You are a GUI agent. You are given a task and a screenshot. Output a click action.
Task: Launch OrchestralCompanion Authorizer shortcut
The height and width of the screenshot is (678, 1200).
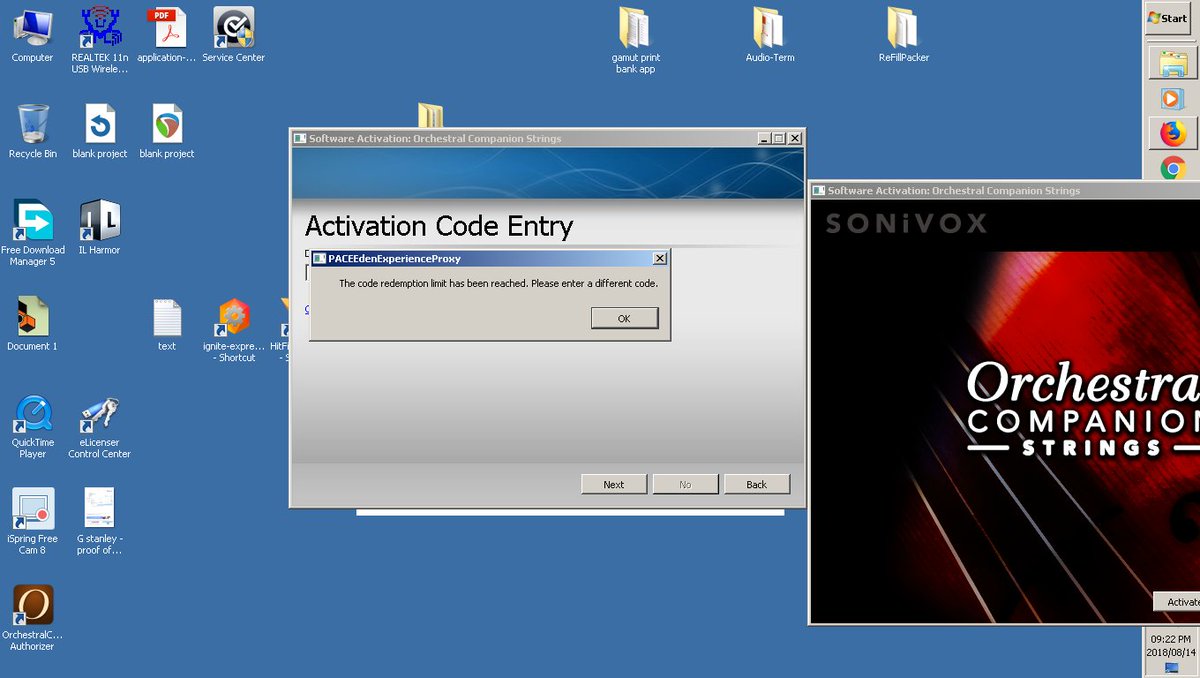point(32,617)
